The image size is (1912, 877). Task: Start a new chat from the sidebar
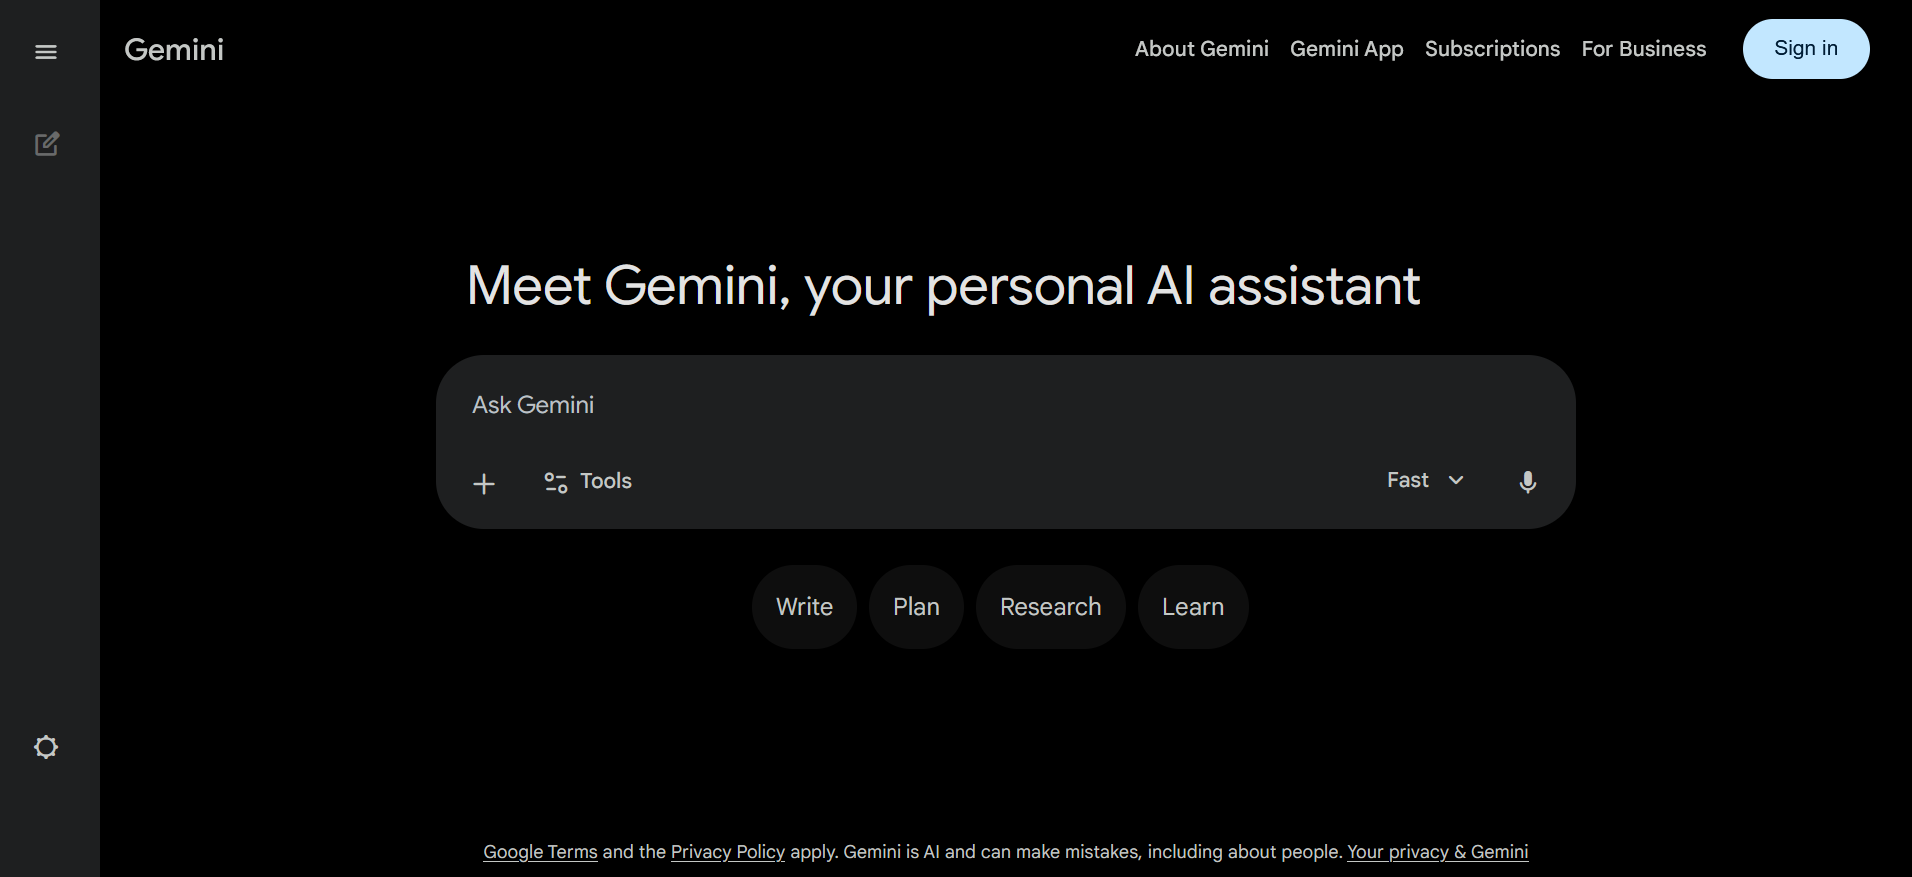click(x=46, y=144)
